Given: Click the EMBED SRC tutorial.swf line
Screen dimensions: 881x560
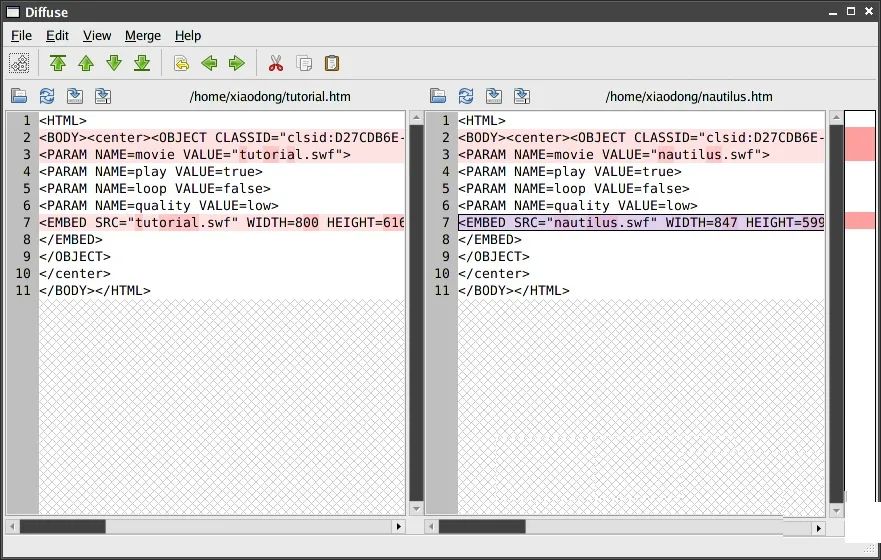Looking at the screenshot, I should [222, 222].
